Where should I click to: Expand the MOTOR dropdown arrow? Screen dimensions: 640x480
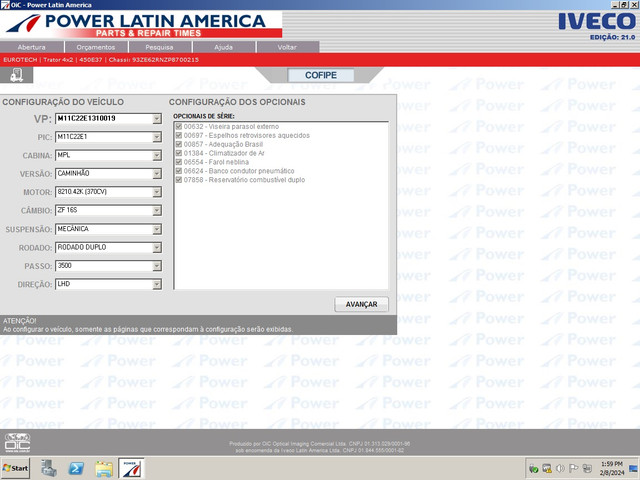click(x=157, y=192)
